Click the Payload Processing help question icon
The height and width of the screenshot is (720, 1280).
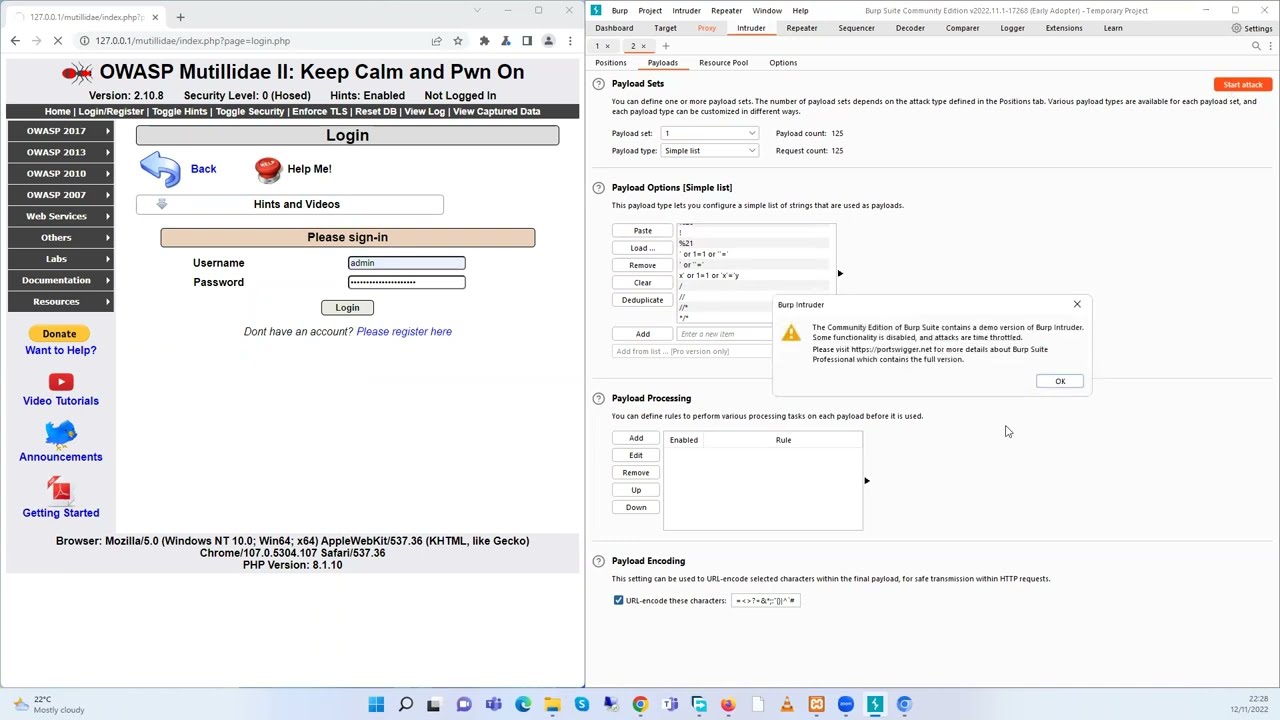[598, 398]
